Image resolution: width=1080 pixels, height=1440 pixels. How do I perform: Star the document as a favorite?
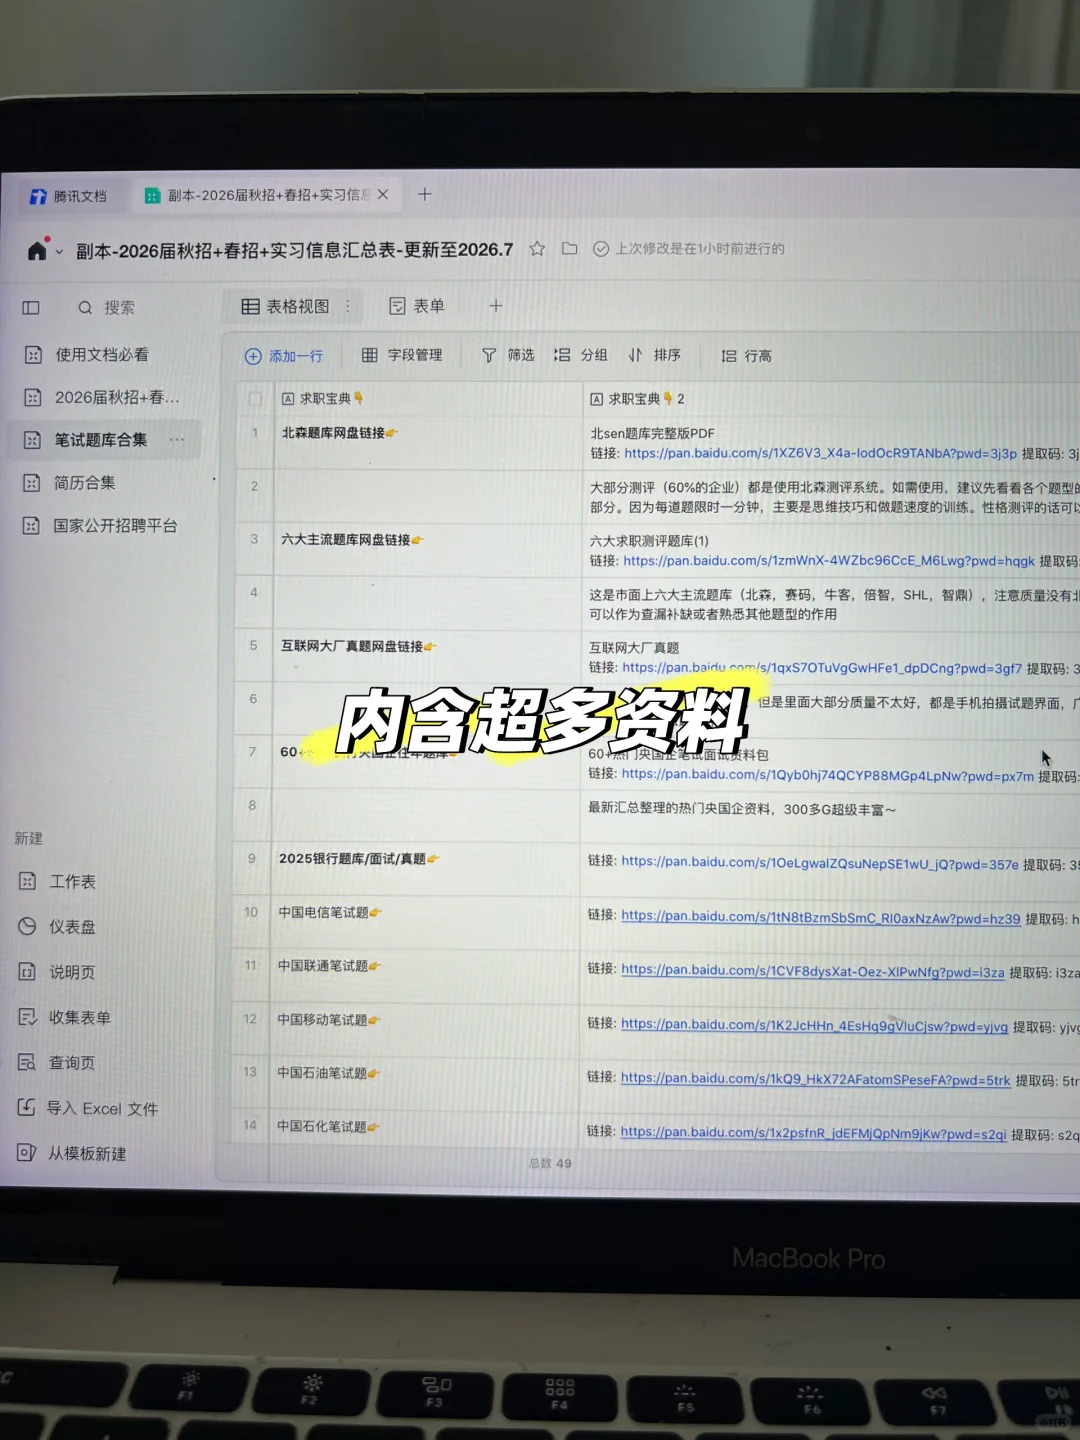coord(537,249)
